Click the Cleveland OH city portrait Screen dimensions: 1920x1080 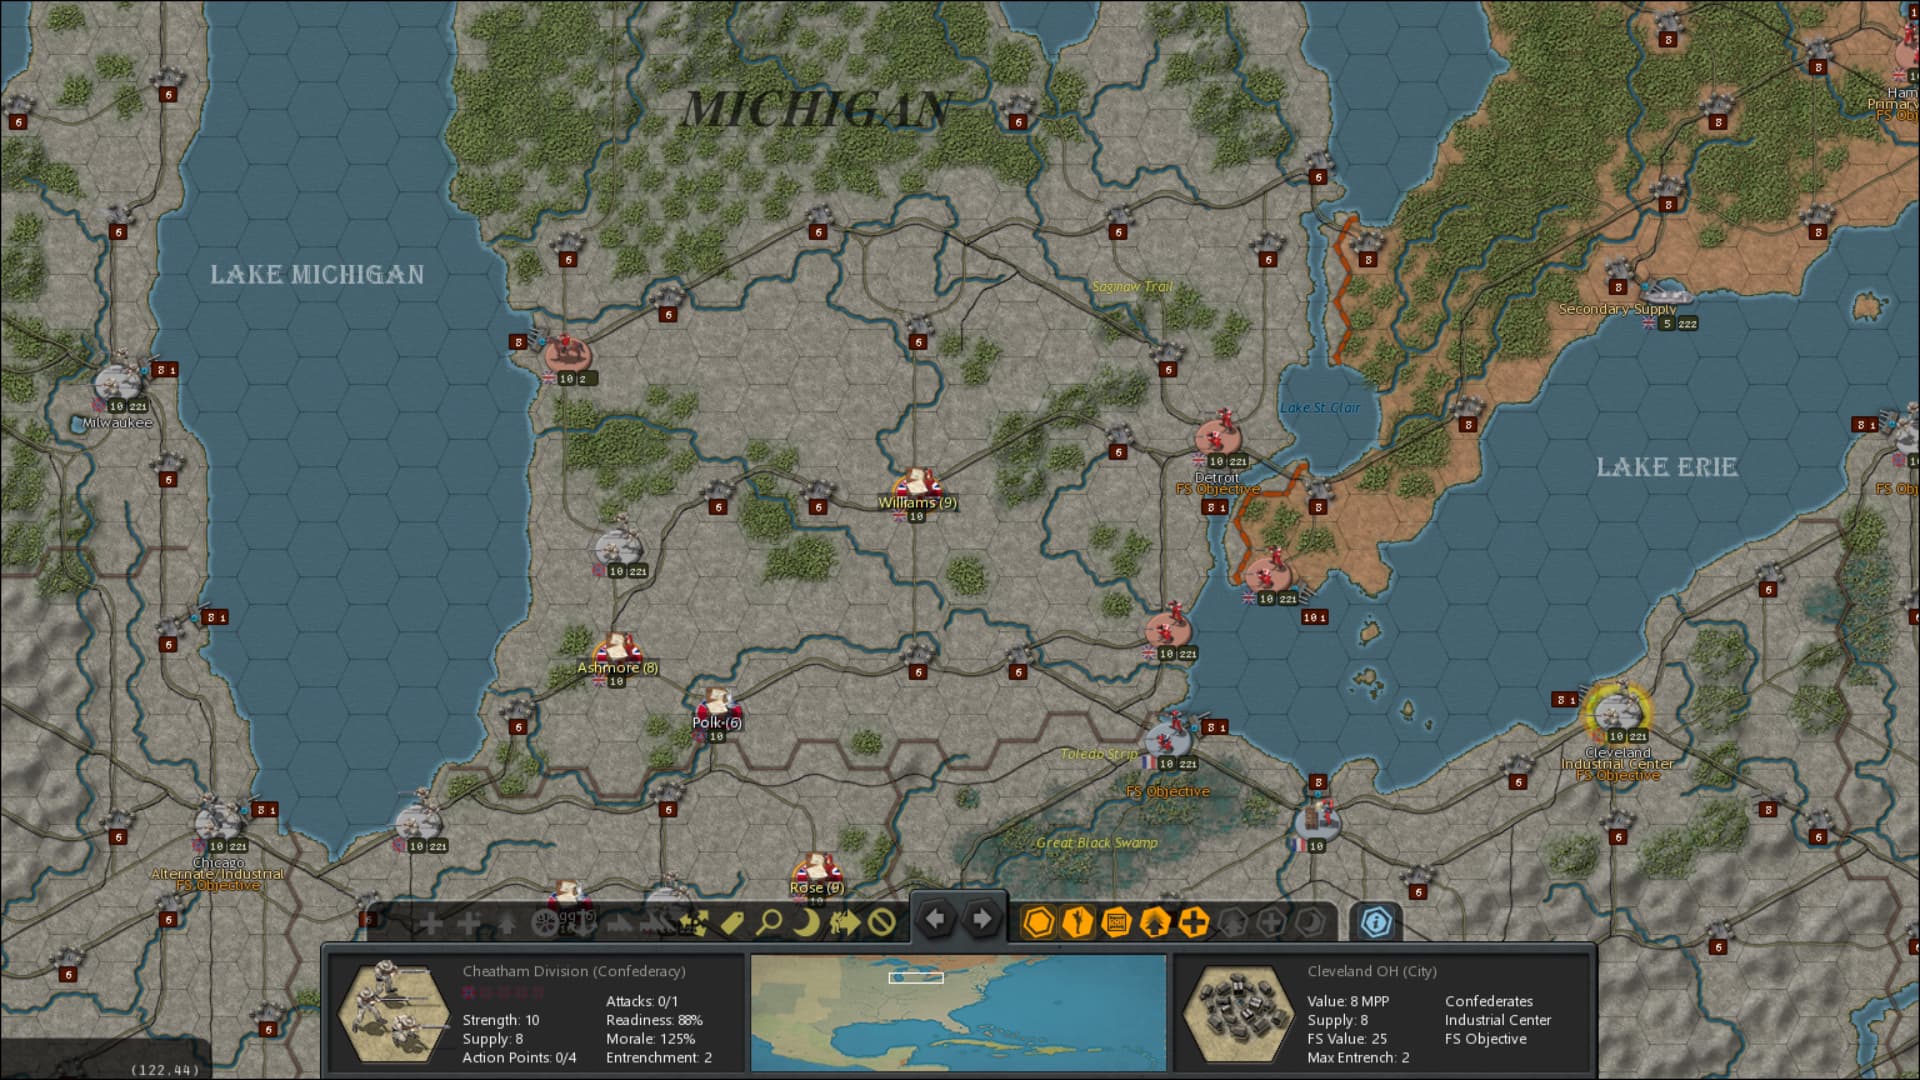1238,1013
